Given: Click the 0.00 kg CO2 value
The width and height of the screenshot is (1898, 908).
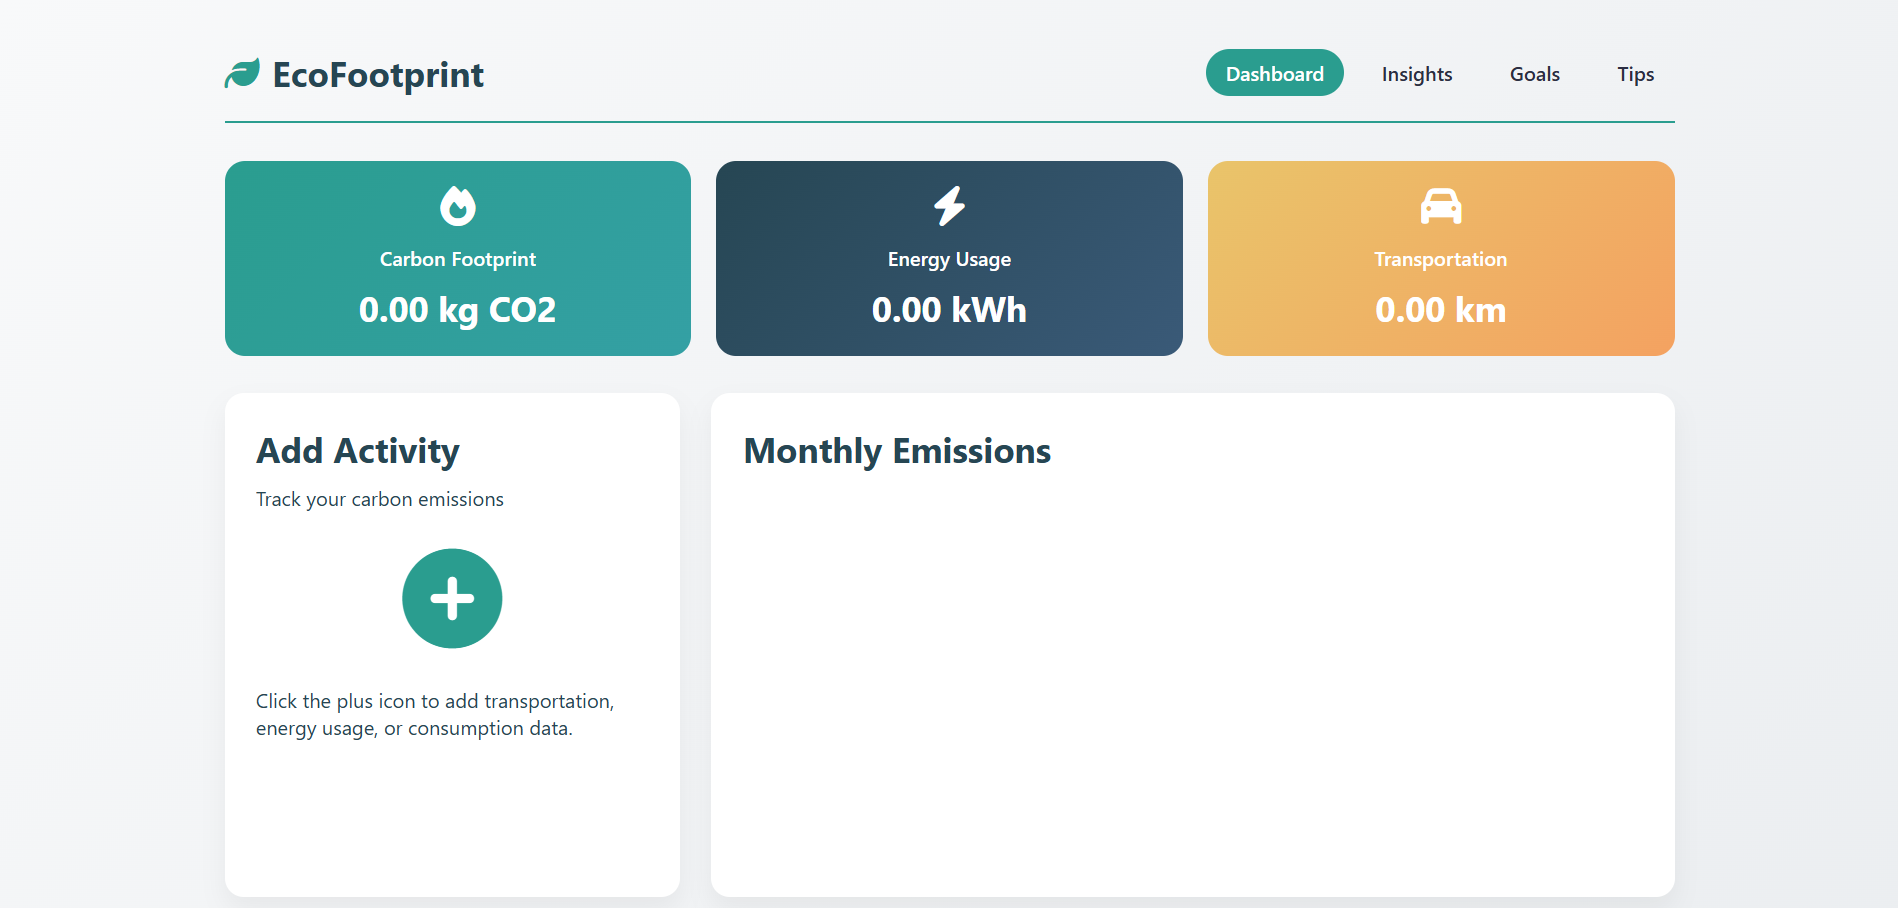Looking at the screenshot, I should (x=458, y=310).
